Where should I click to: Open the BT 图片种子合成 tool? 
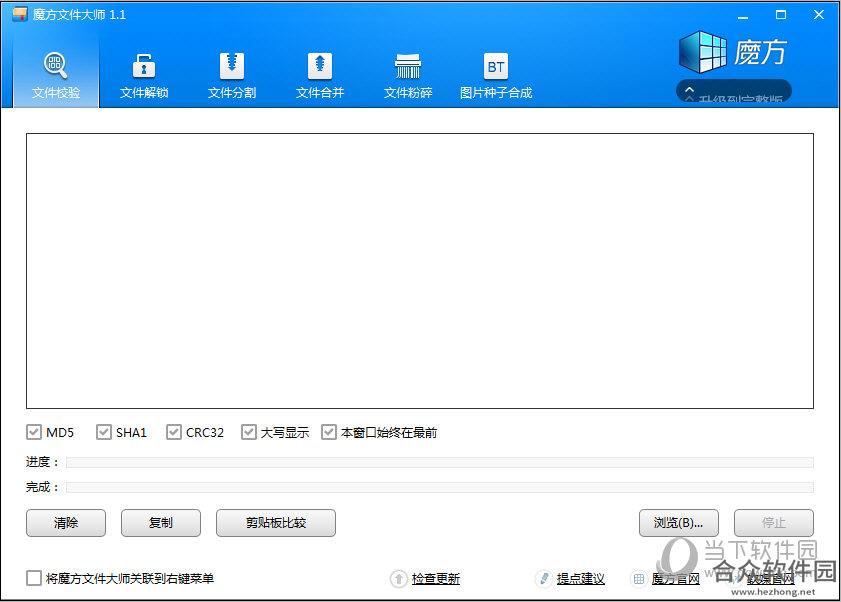click(x=496, y=75)
